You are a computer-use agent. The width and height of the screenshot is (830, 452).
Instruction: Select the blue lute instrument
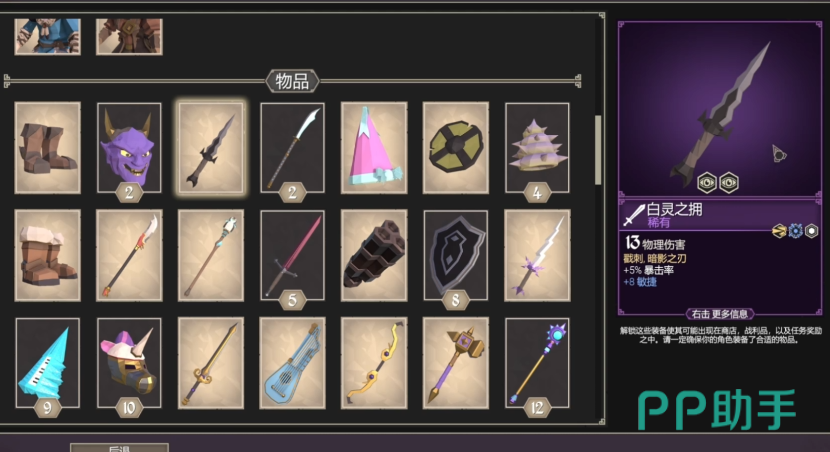pyautogui.click(x=292, y=363)
